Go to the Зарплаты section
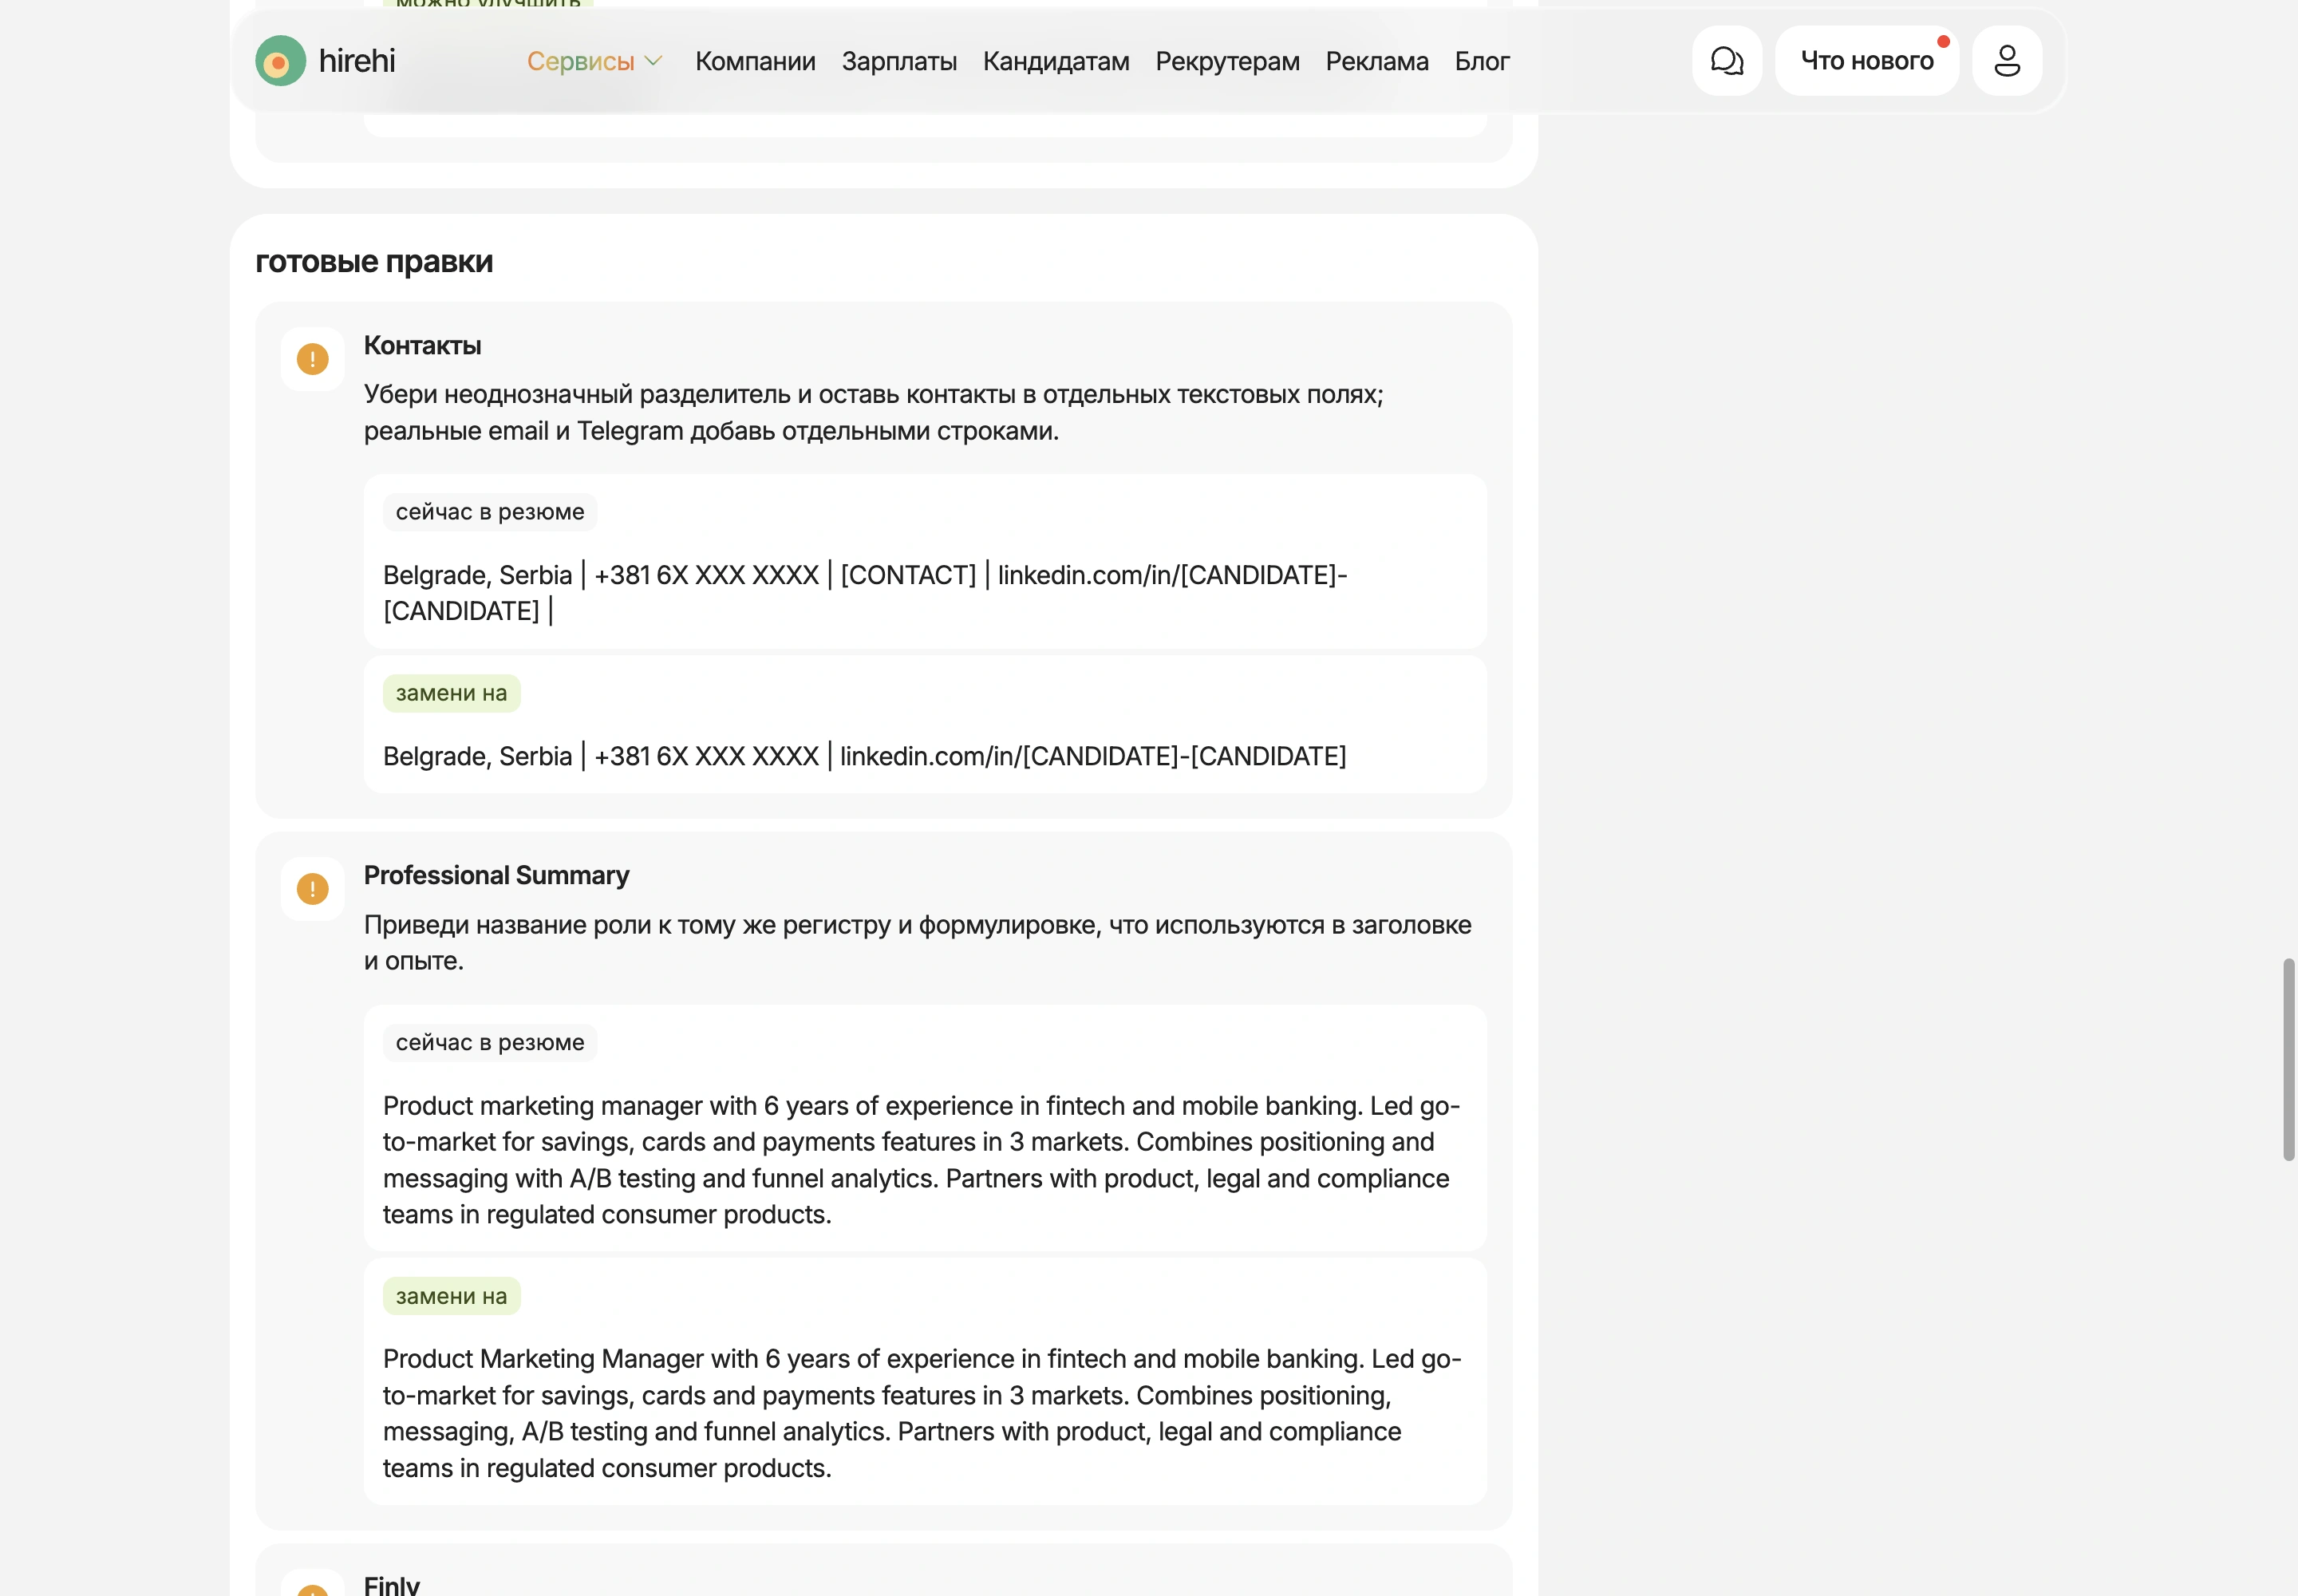The height and width of the screenshot is (1596, 2298). (x=899, y=61)
